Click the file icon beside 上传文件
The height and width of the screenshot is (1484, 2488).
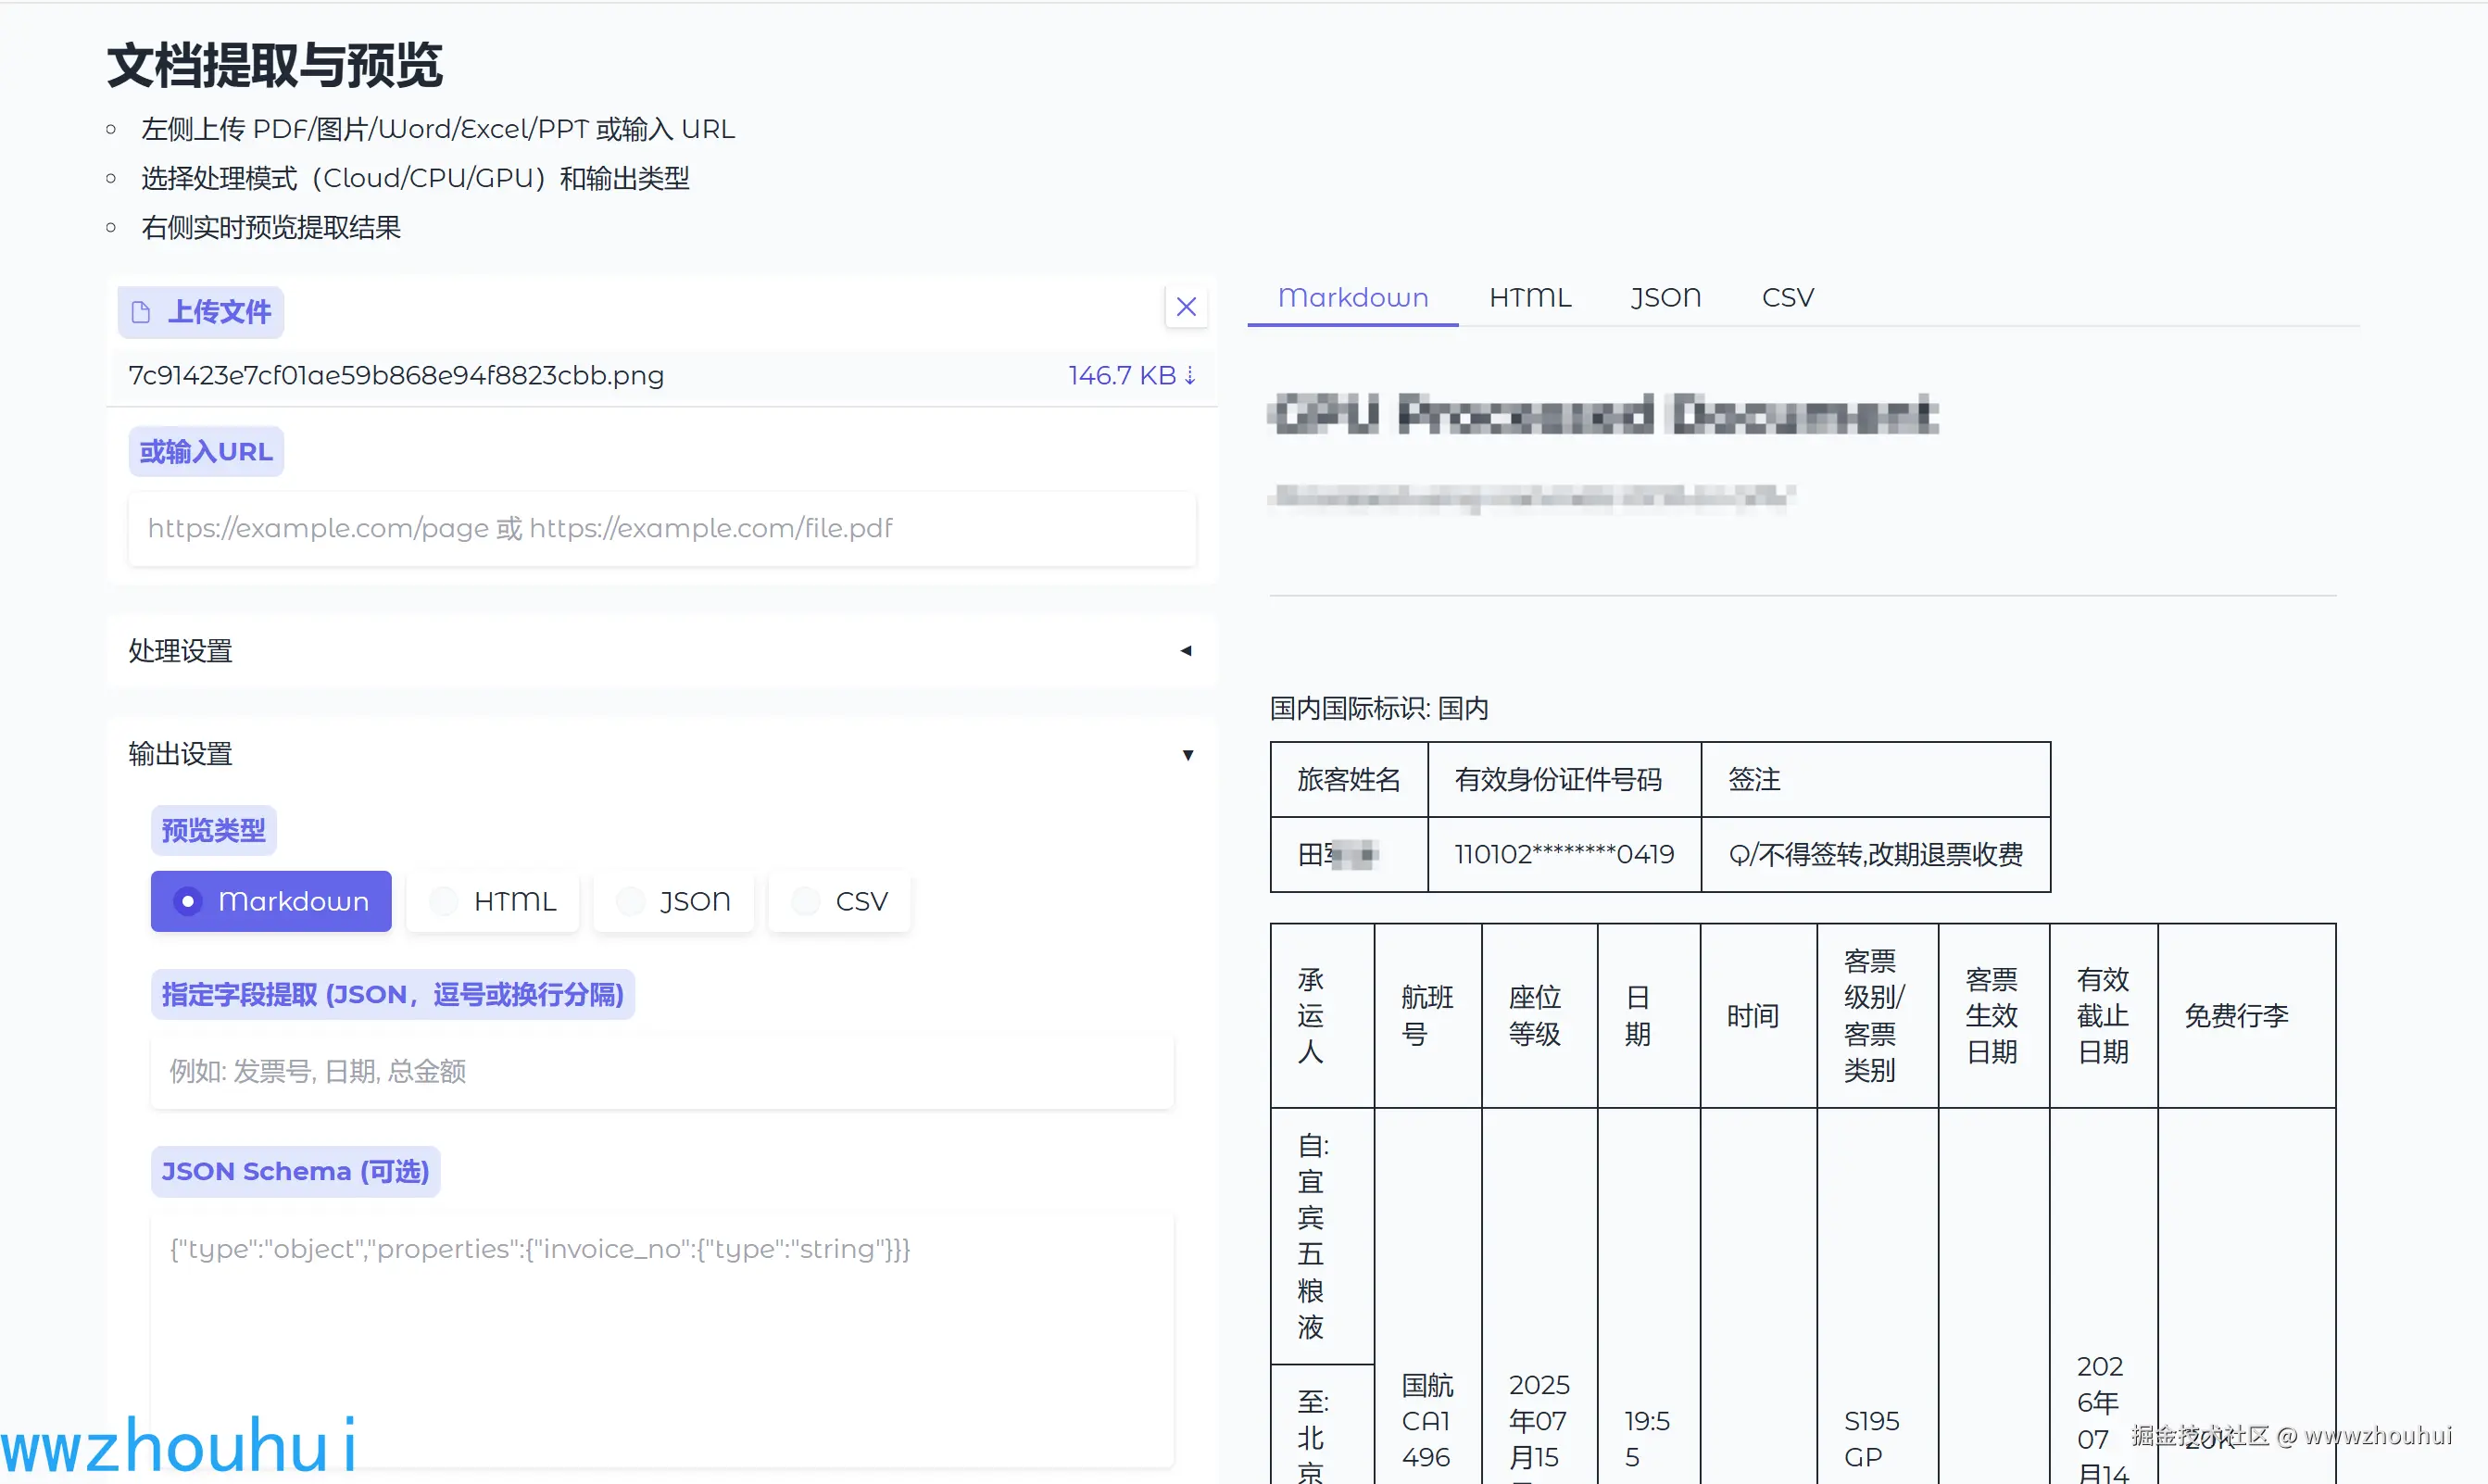pyautogui.click(x=141, y=312)
